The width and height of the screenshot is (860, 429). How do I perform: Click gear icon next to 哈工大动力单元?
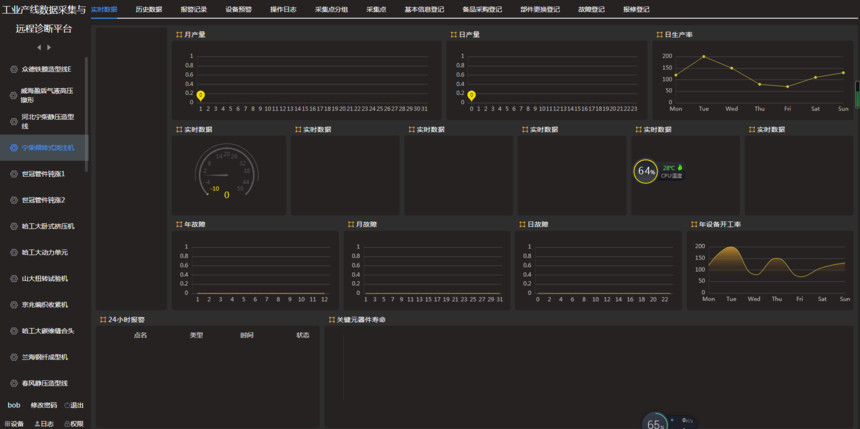[13, 252]
